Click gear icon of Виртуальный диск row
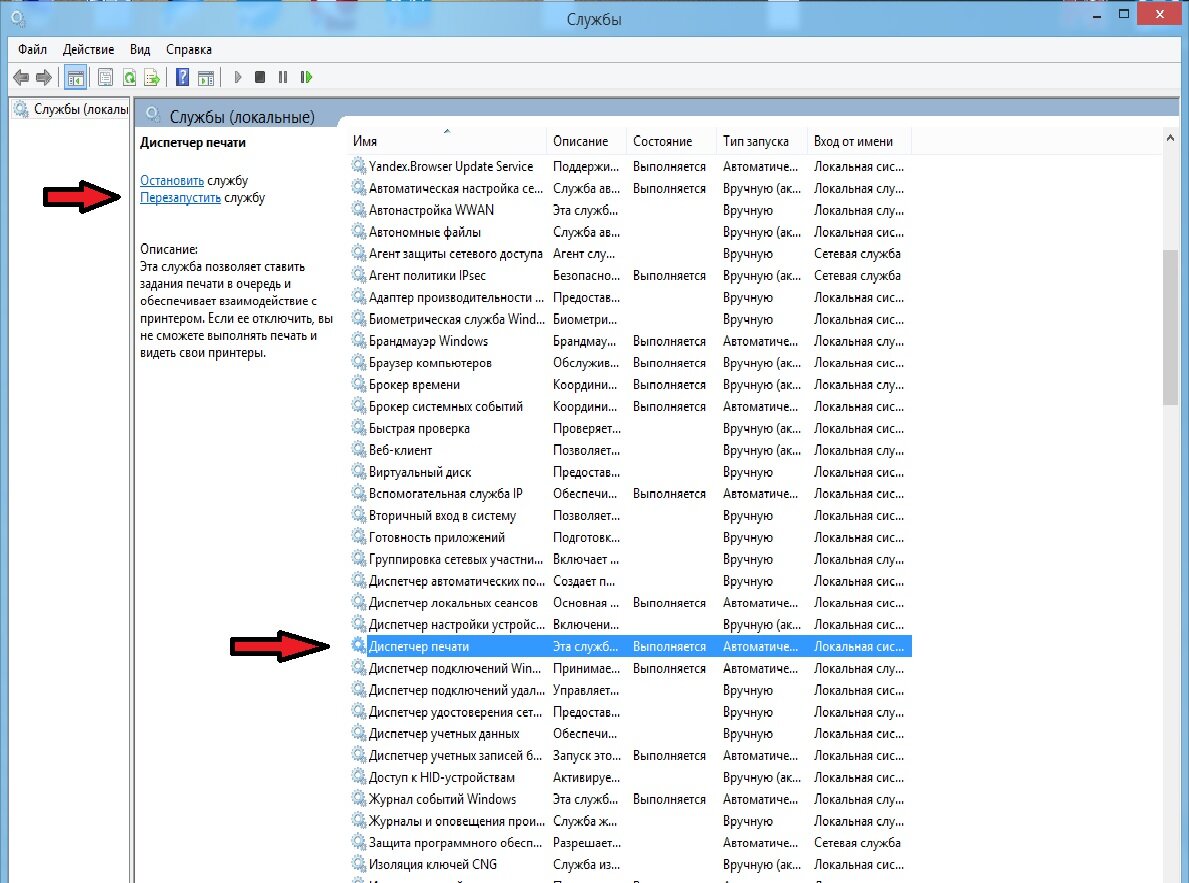This screenshot has width=1189, height=883. click(x=359, y=472)
